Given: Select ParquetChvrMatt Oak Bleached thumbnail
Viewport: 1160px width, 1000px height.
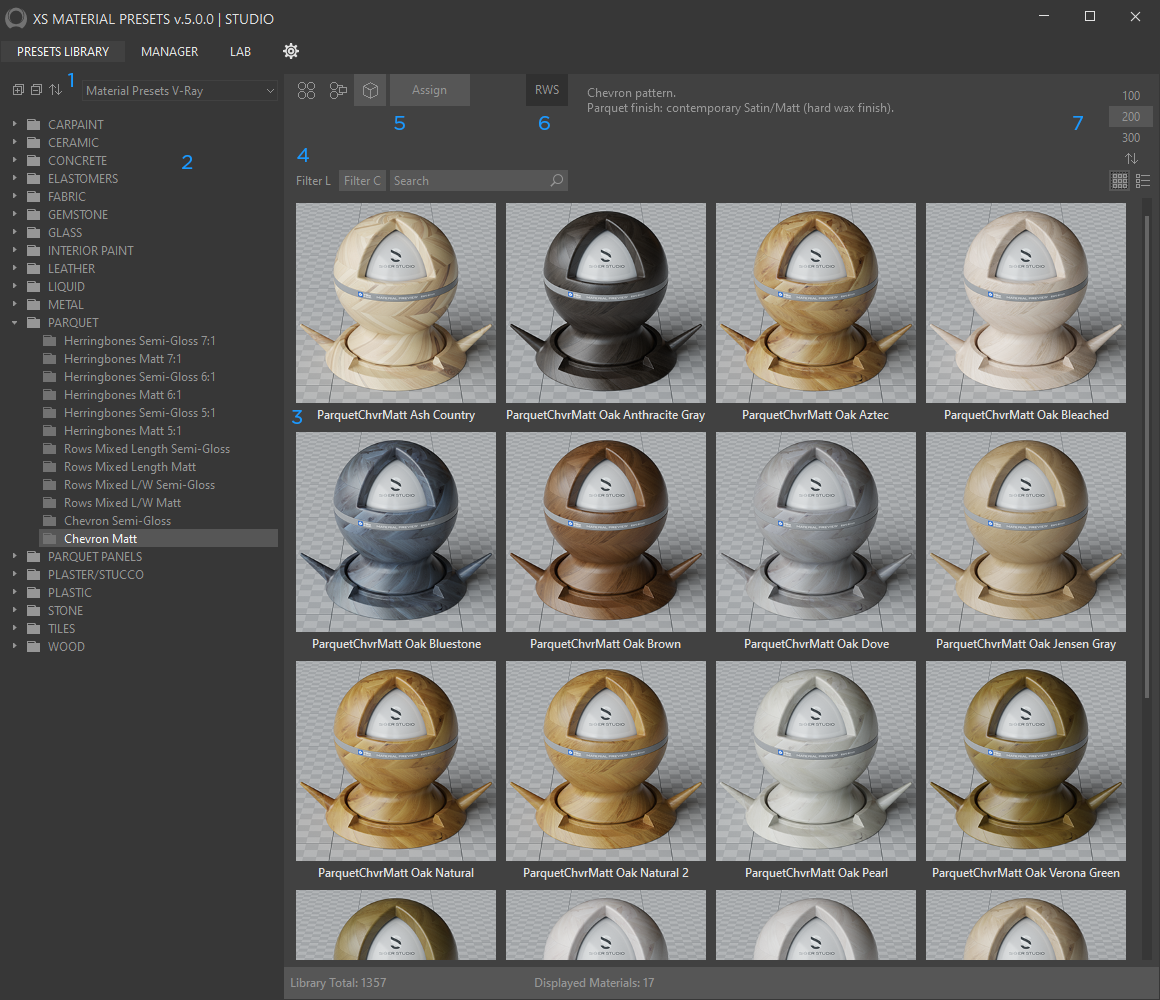Looking at the screenshot, I should 1026,303.
